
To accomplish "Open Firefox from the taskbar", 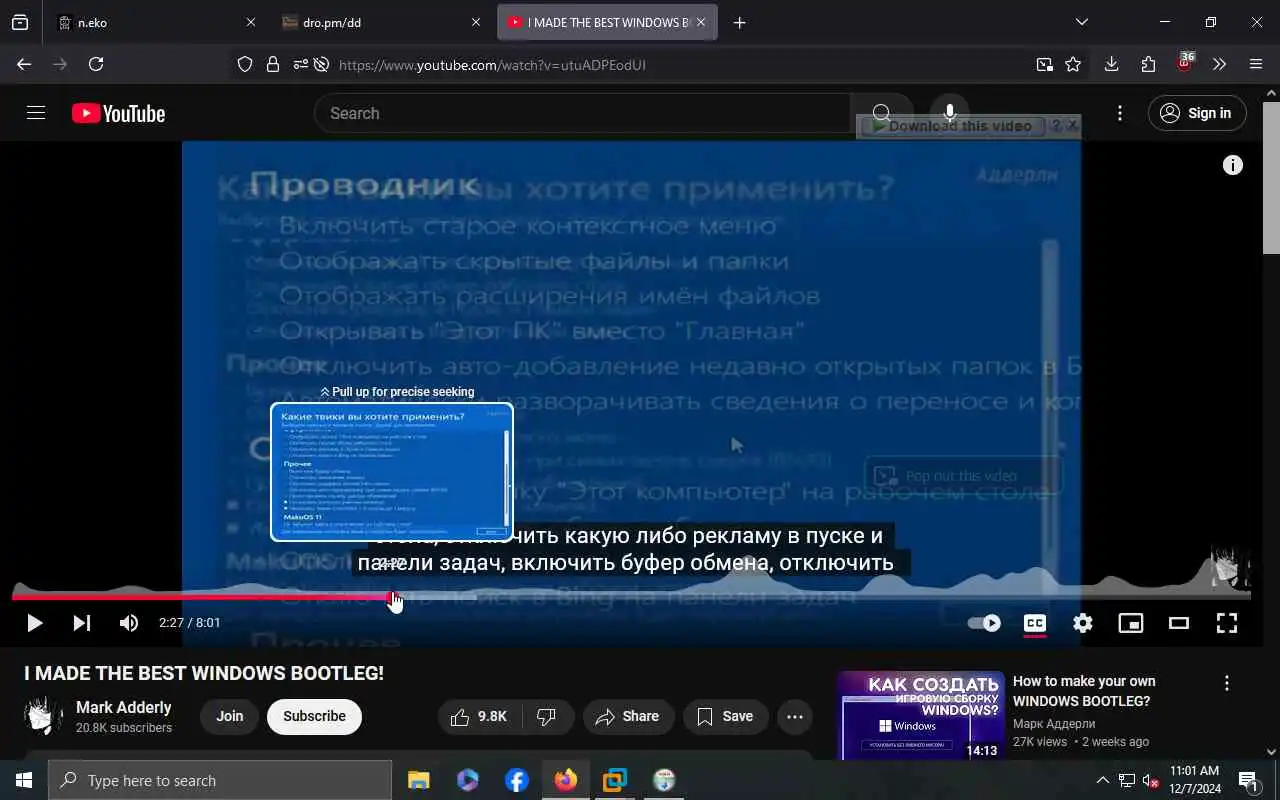I will tap(566, 780).
